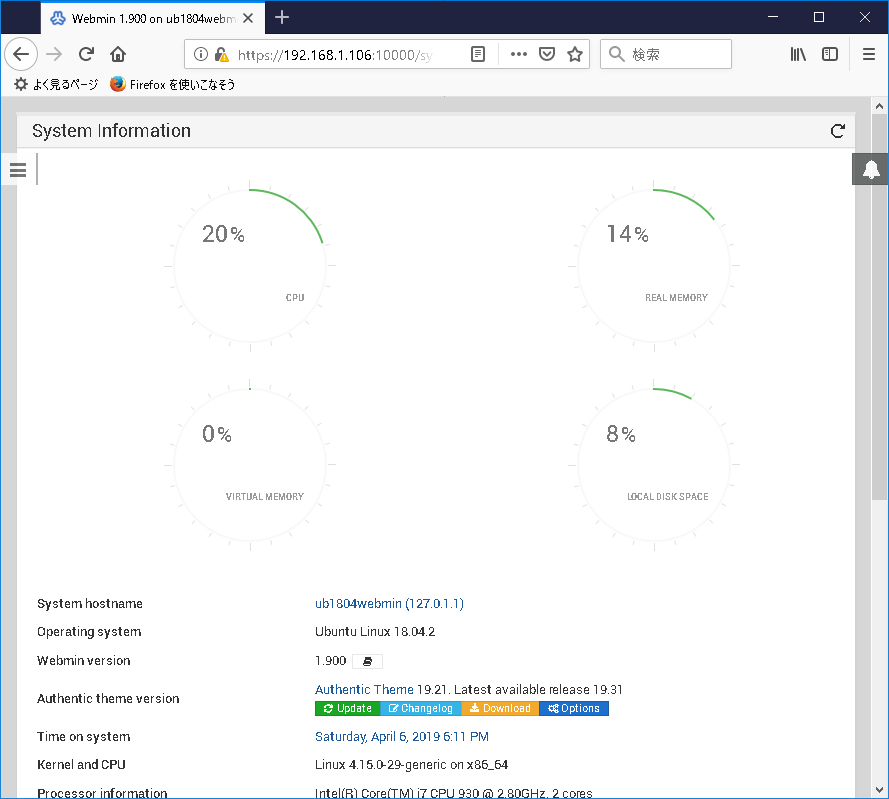Toggle reader view in address bar
Image resolution: width=889 pixels, height=799 pixels.
[478, 54]
